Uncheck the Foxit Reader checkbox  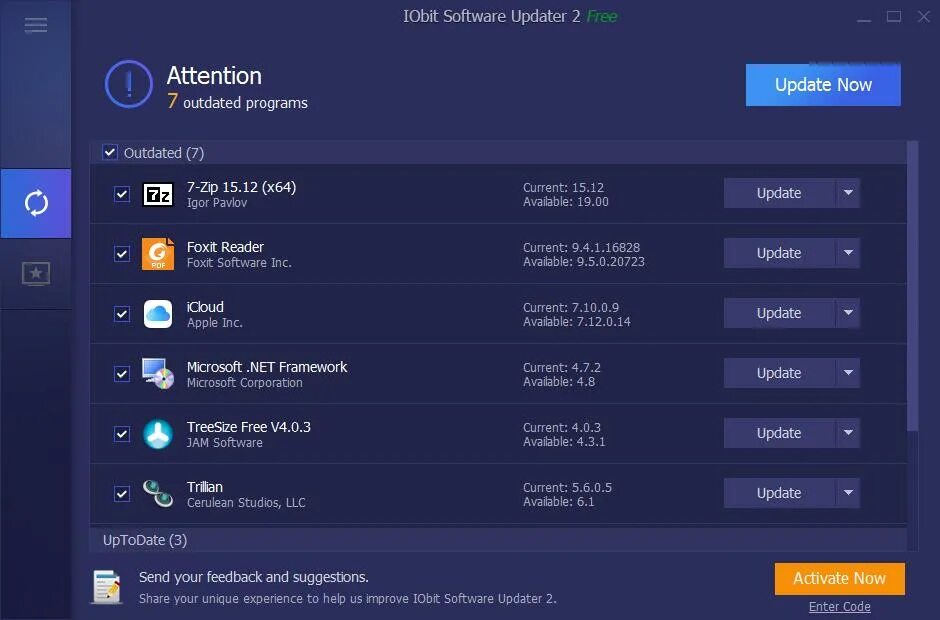[x=122, y=254]
